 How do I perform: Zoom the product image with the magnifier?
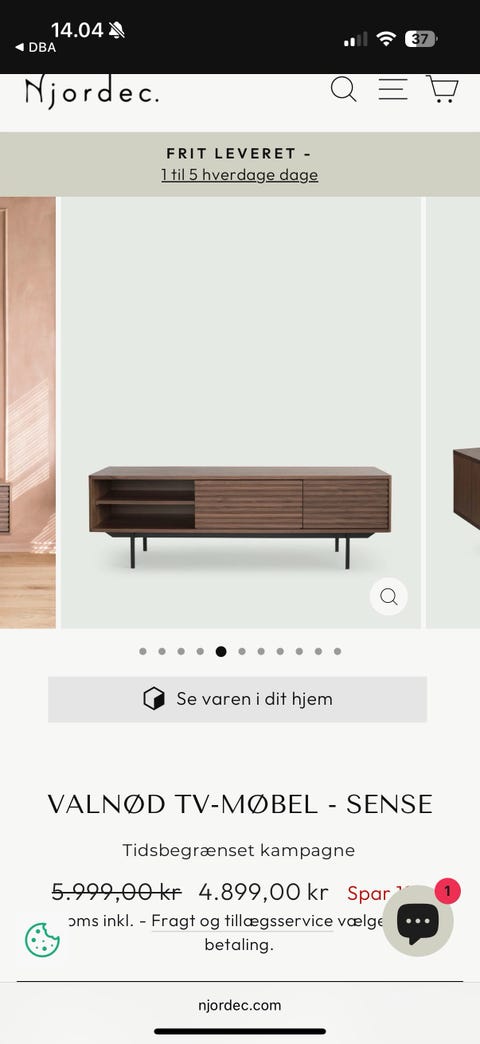coord(389,596)
